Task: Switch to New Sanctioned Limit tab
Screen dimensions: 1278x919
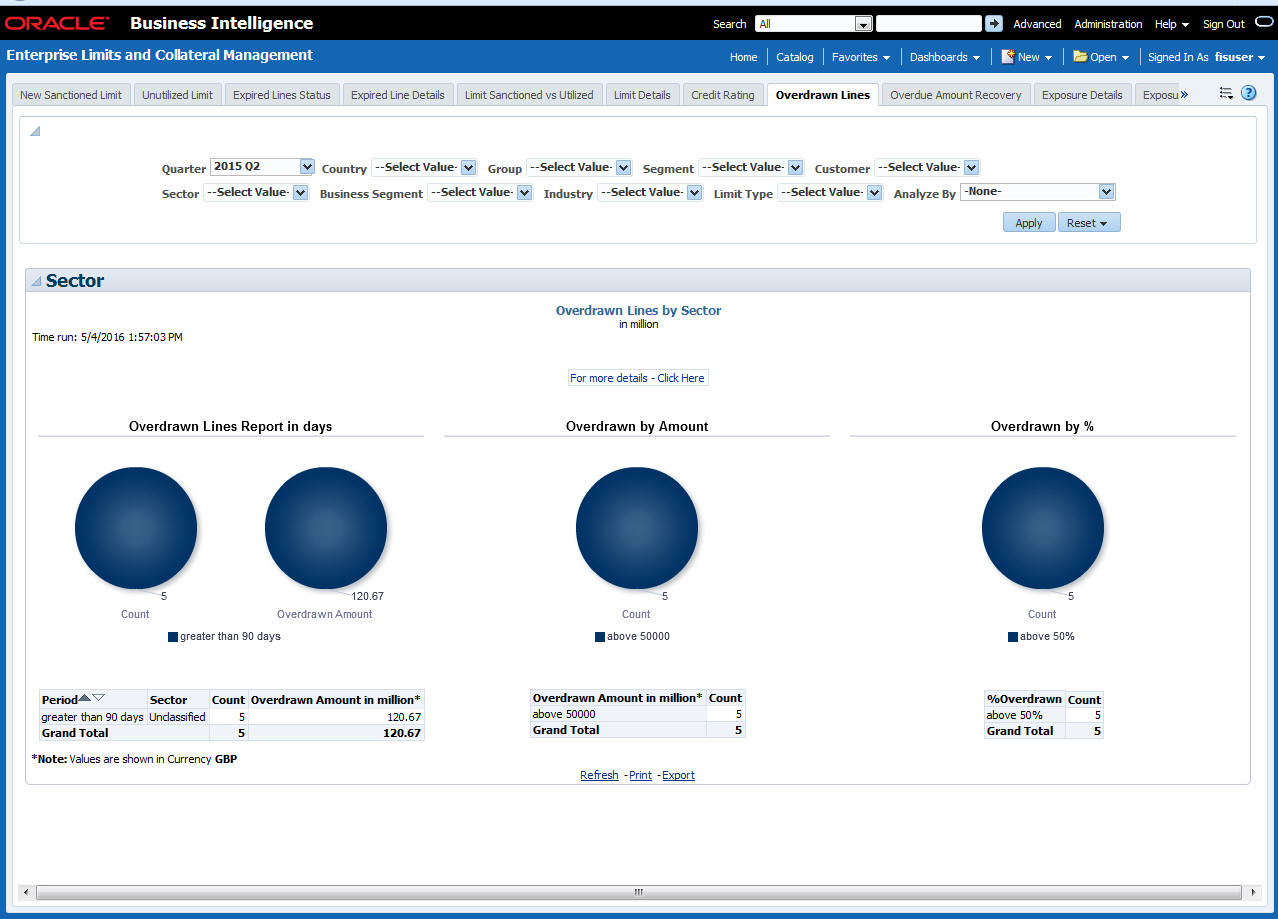Action: 71,95
